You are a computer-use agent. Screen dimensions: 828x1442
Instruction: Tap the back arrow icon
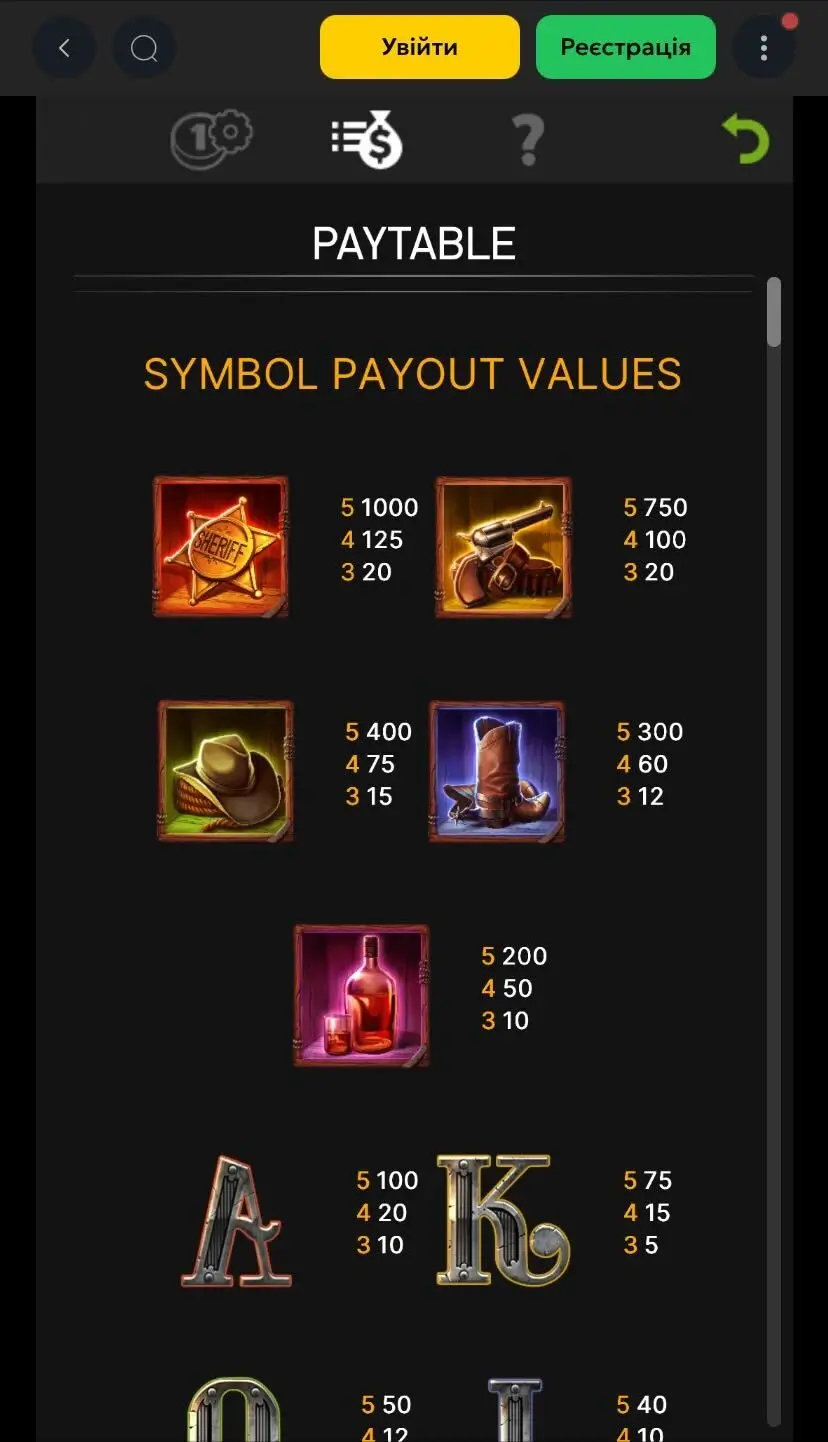64,47
